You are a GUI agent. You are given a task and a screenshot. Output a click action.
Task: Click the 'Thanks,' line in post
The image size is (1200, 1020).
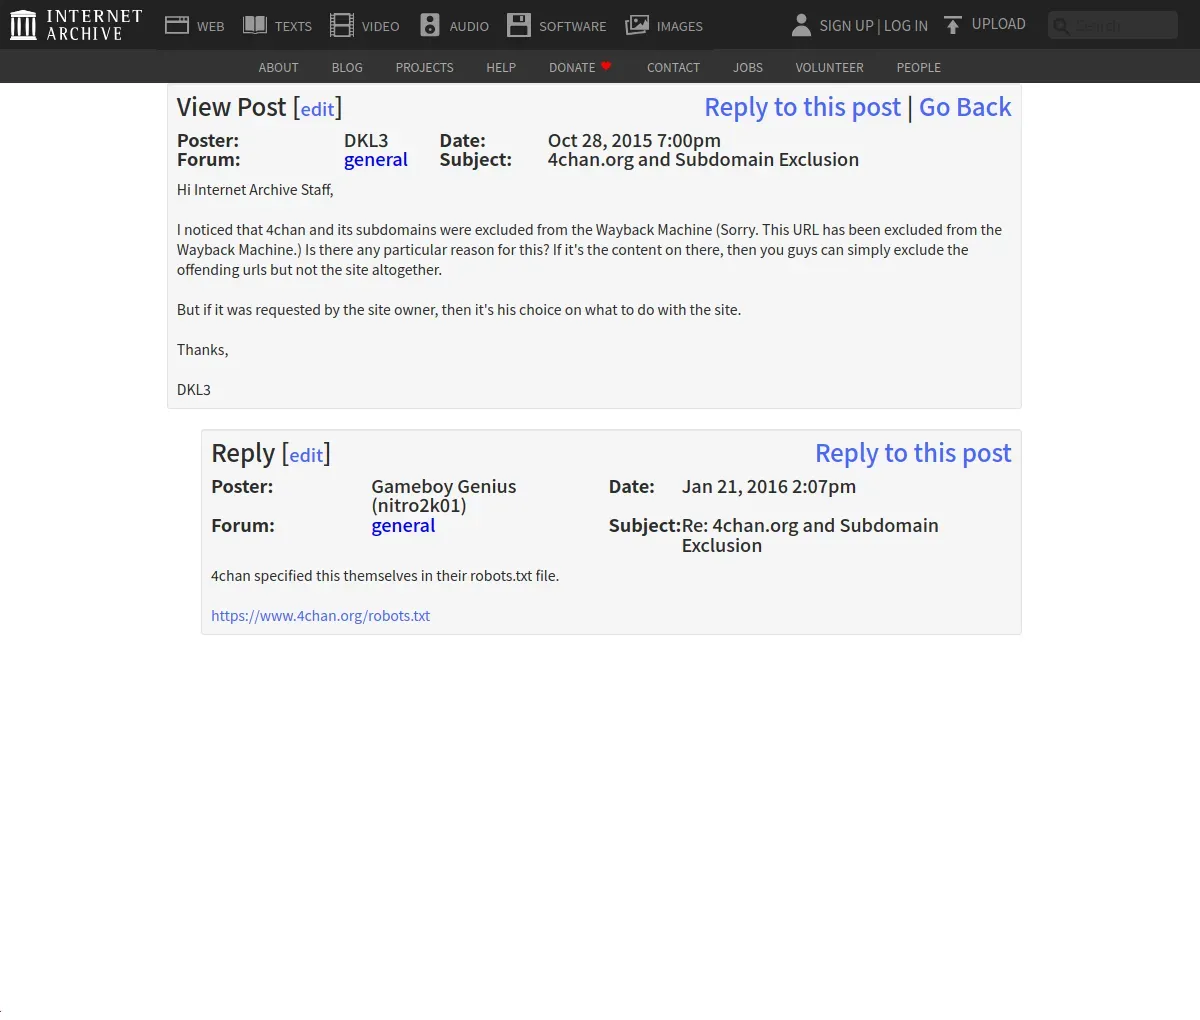pos(203,350)
